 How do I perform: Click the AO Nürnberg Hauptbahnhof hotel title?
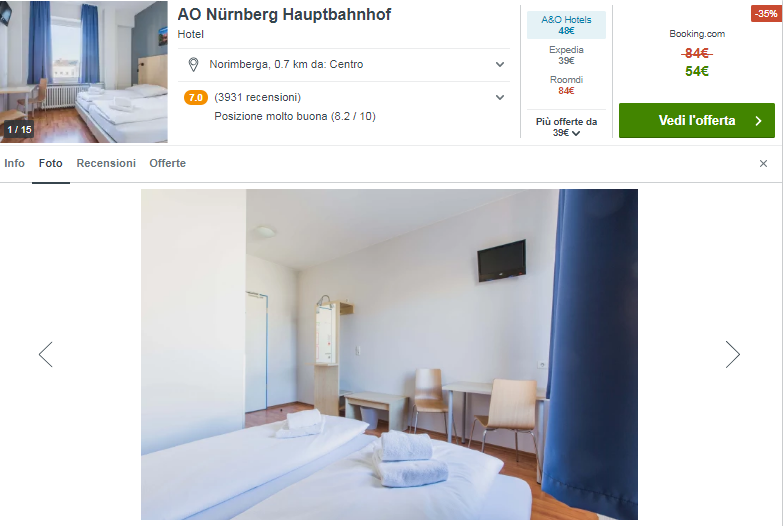[x=284, y=14]
